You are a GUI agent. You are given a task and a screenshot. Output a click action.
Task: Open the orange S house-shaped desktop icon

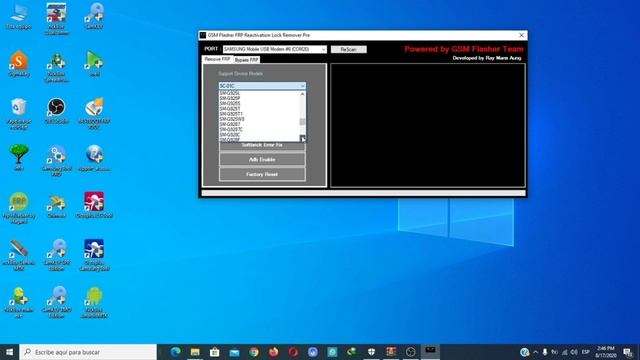pyautogui.click(x=19, y=64)
